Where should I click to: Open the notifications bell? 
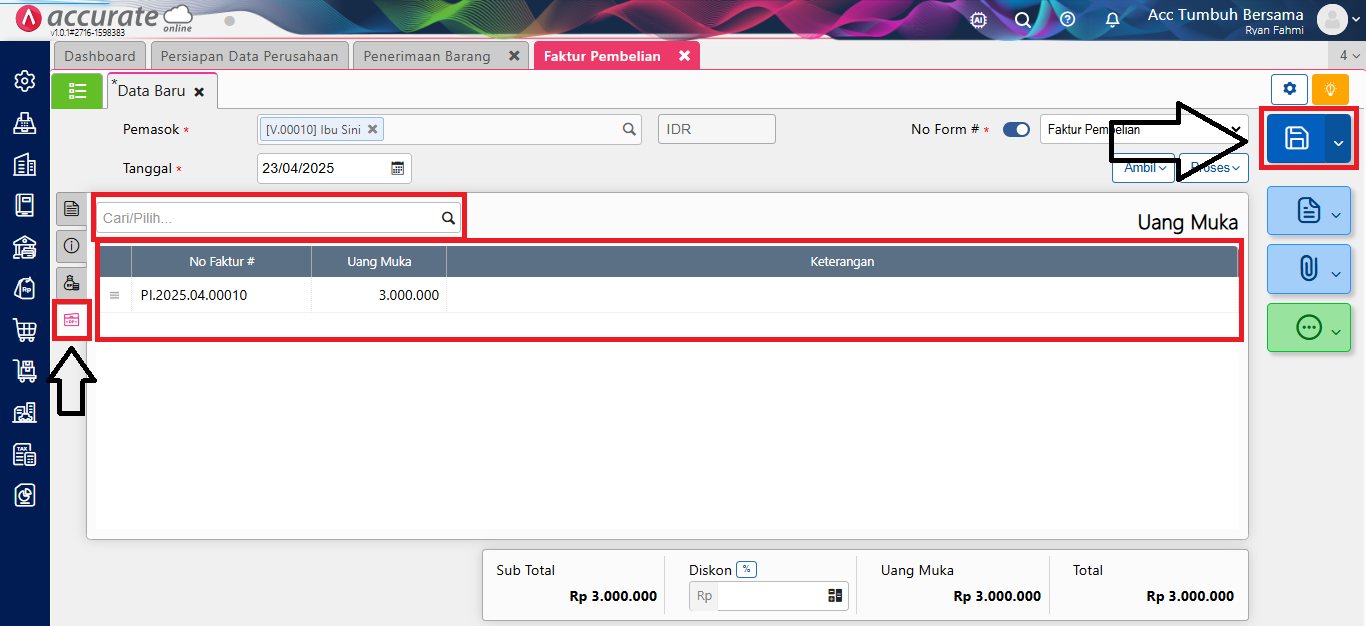pyautogui.click(x=1112, y=20)
